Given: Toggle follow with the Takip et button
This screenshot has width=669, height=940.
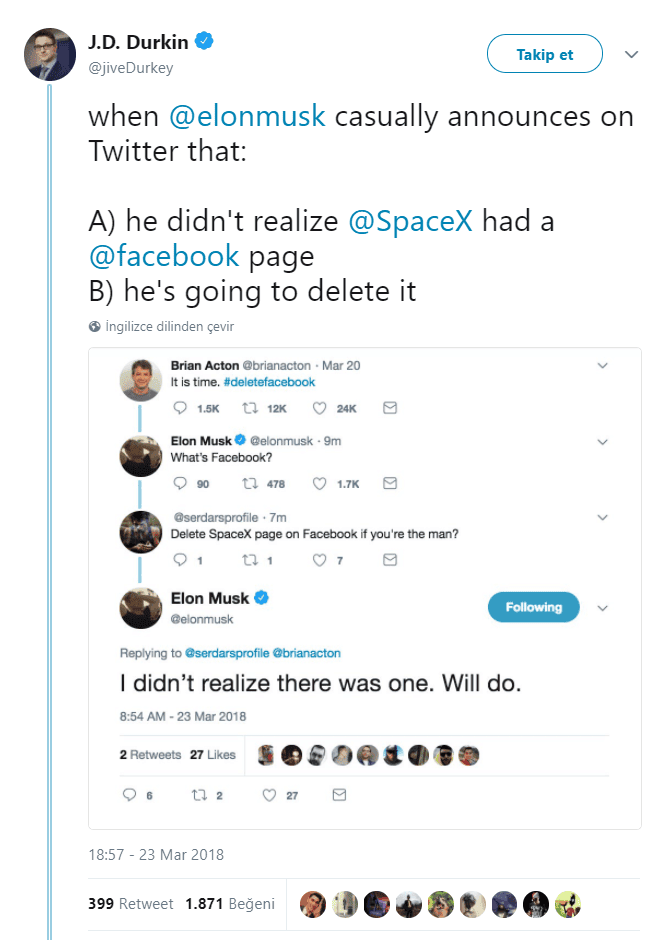Looking at the screenshot, I should 544,54.
